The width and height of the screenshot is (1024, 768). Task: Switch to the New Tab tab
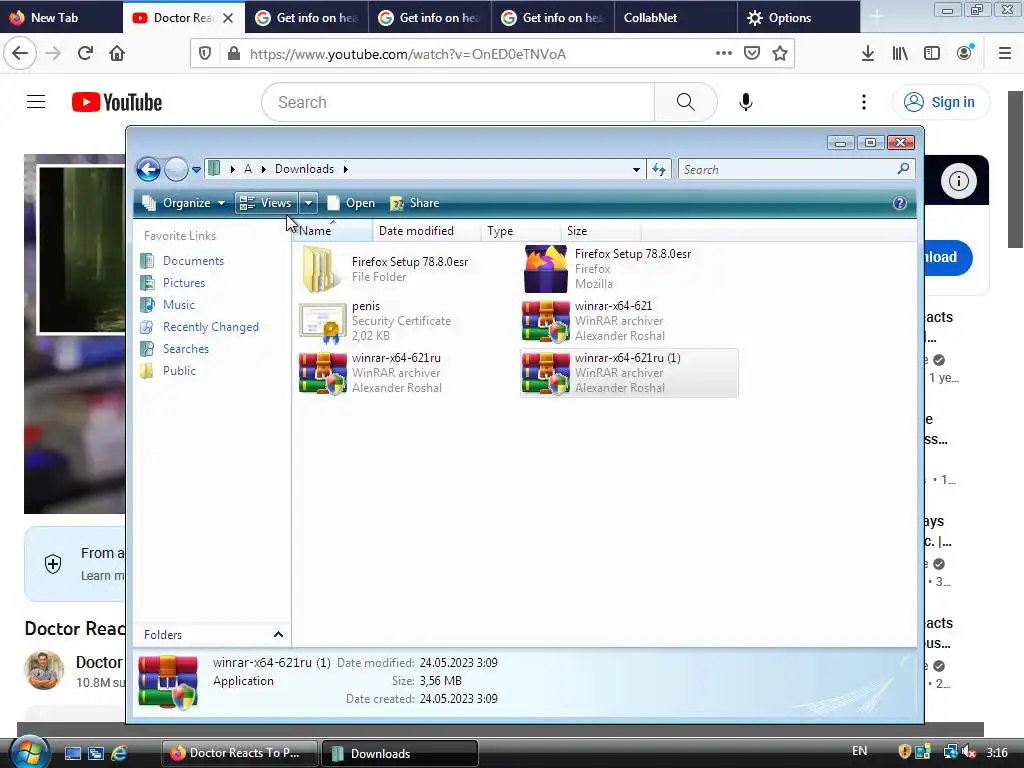tap(61, 18)
